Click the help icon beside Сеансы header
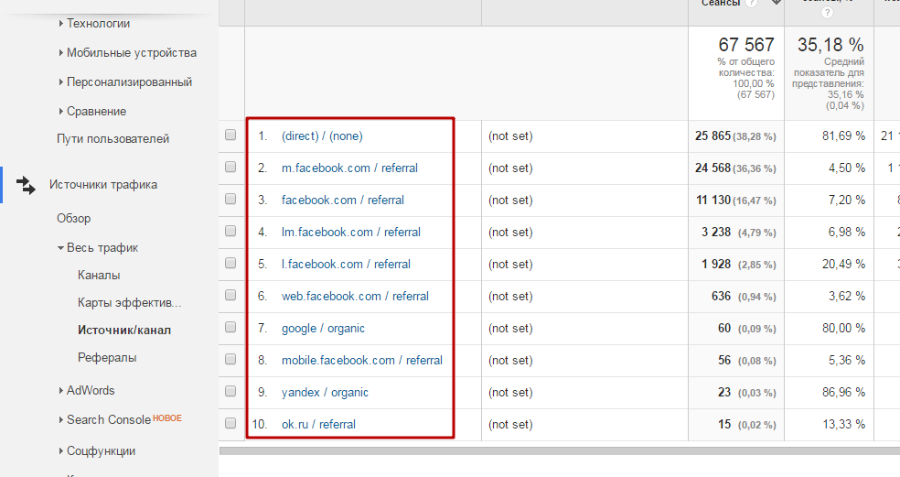Image resolution: width=900 pixels, height=477 pixels. point(751,3)
